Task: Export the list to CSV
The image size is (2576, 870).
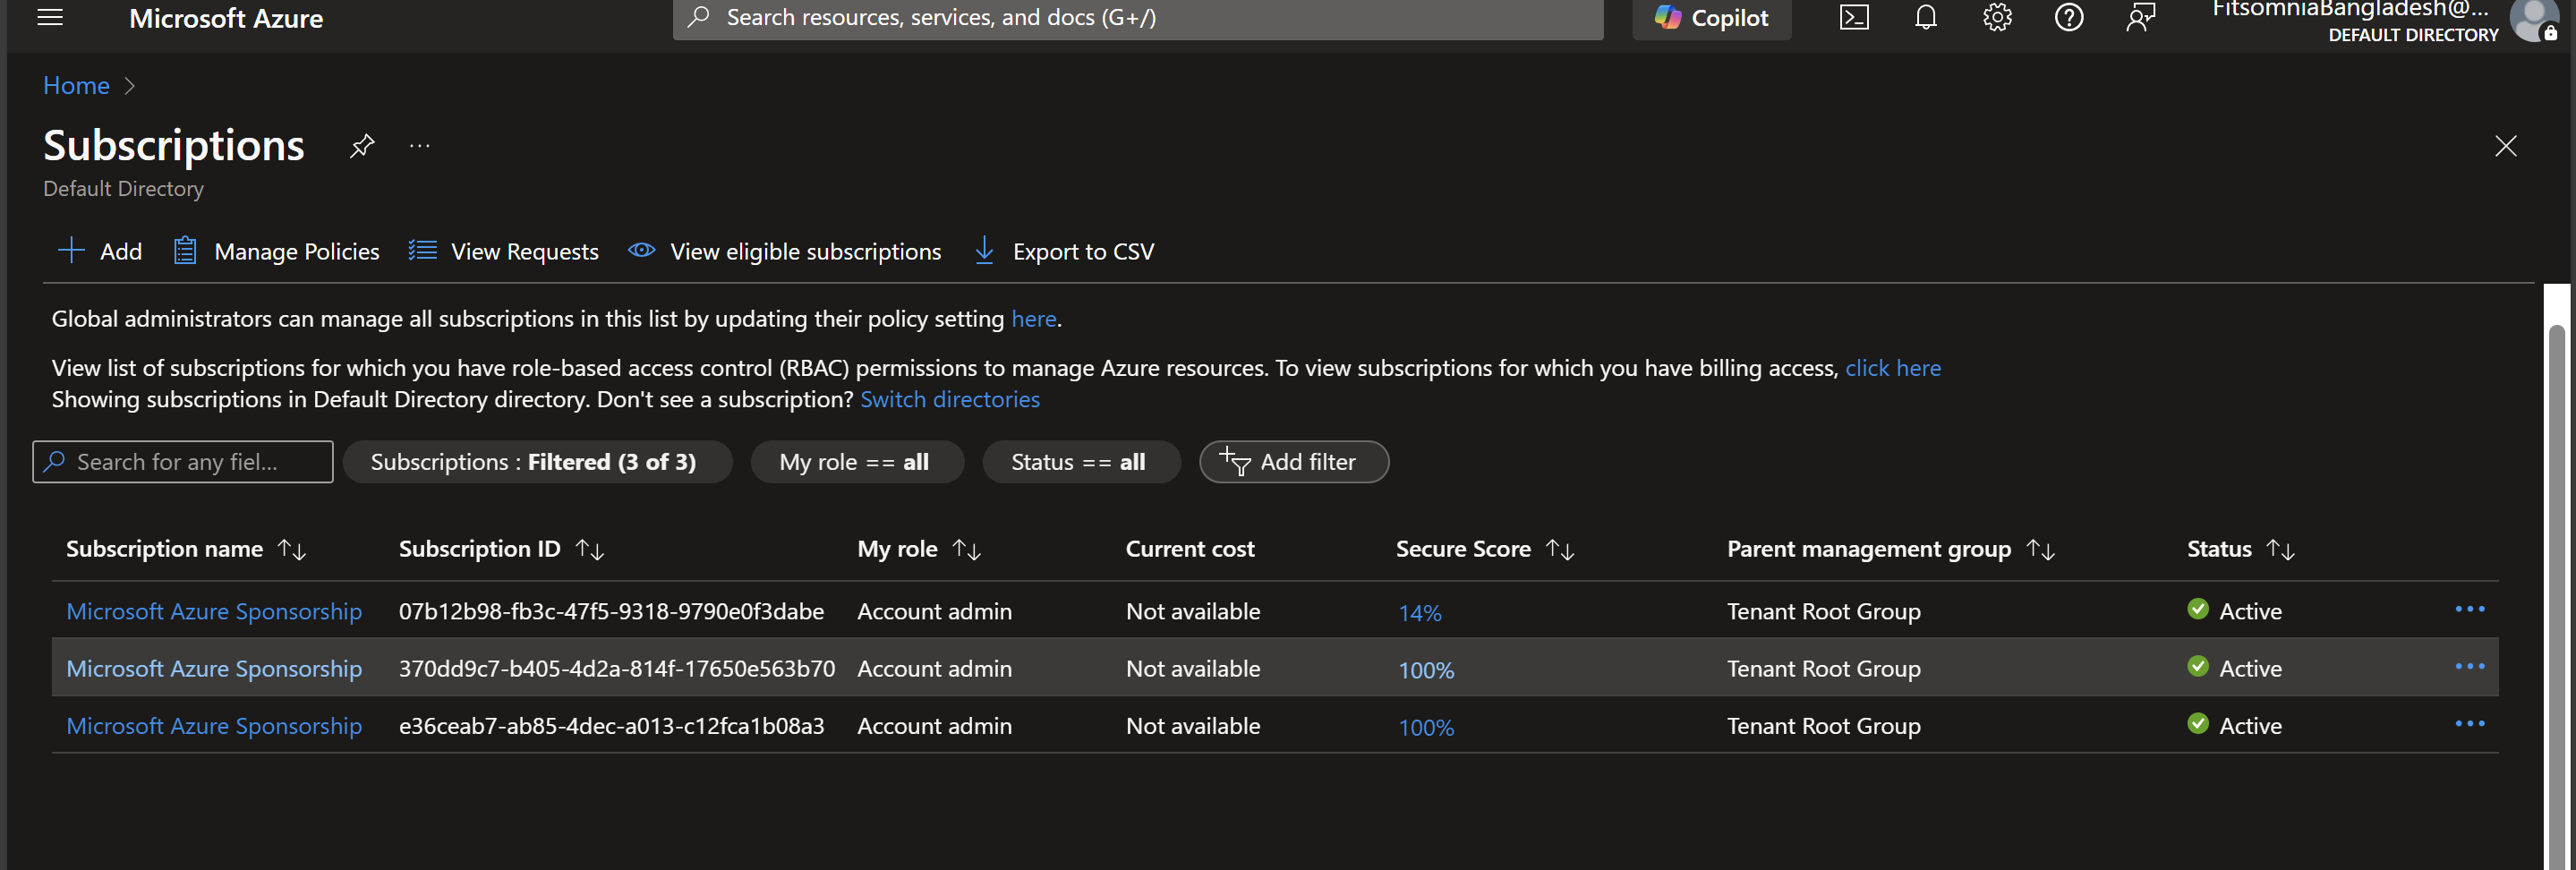Action: pyautogui.click(x=1064, y=251)
